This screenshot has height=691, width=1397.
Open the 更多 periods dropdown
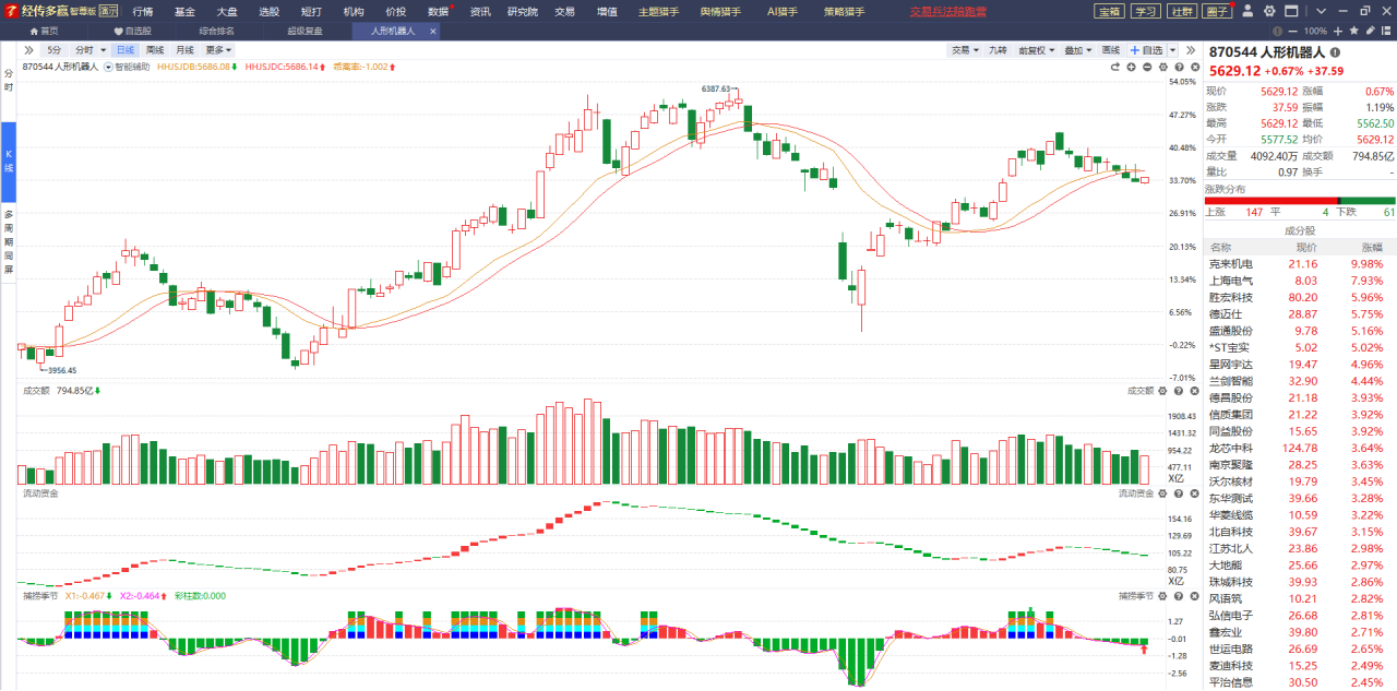point(219,50)
